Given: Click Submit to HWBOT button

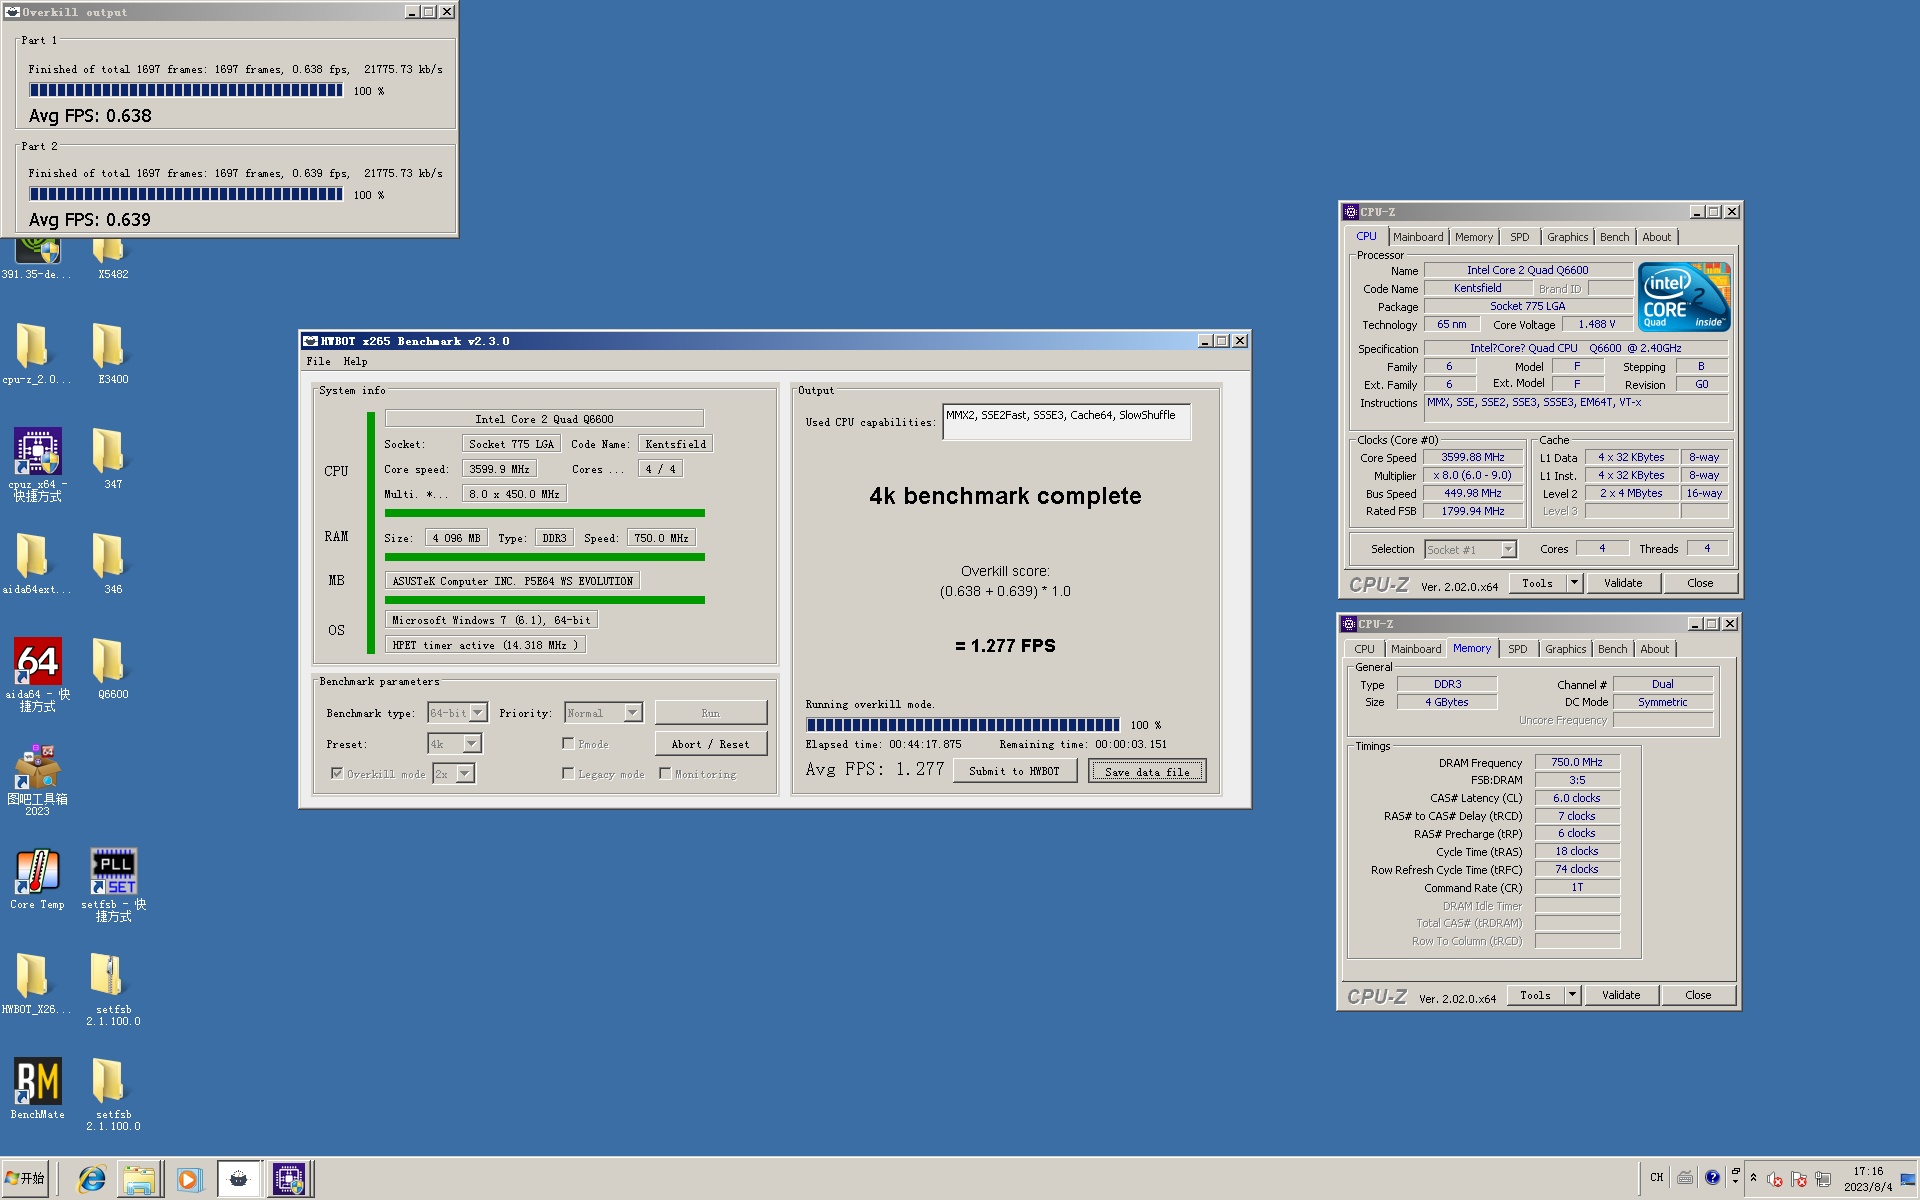Looking at the screenshot, I should pos(1014,771).
